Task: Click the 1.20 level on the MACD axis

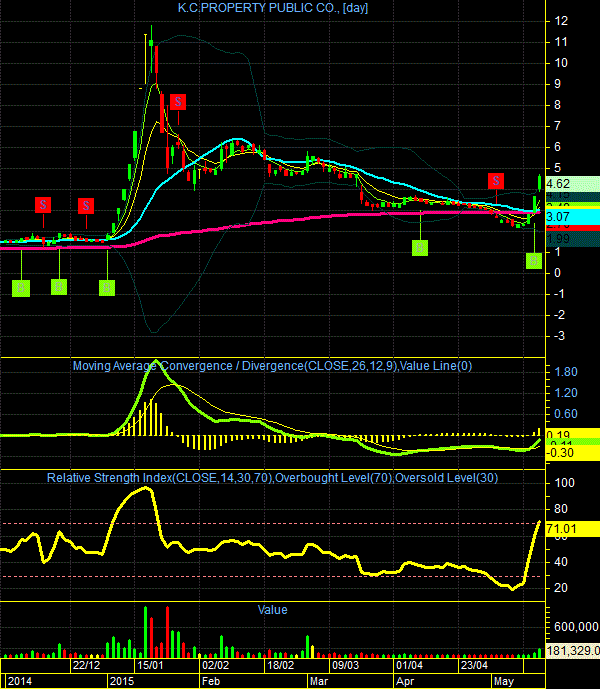Action: pyautogui.click(x=566, y=392)
